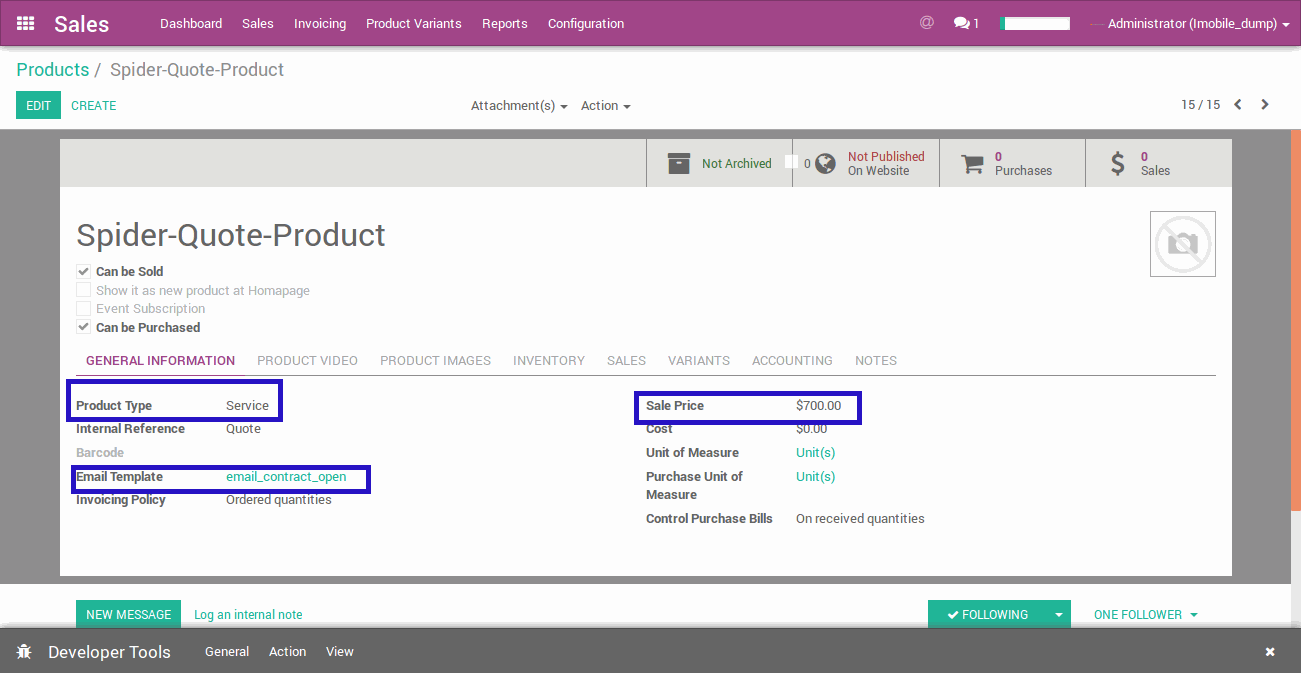This screenshot has width=1301, height=673.
Task: Open the Sales dollar sign icon
Action: [x=1118, y=163]
